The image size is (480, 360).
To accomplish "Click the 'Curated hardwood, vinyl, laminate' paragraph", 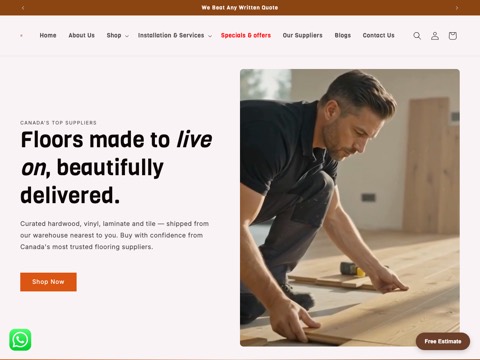I will click(114, 235).
